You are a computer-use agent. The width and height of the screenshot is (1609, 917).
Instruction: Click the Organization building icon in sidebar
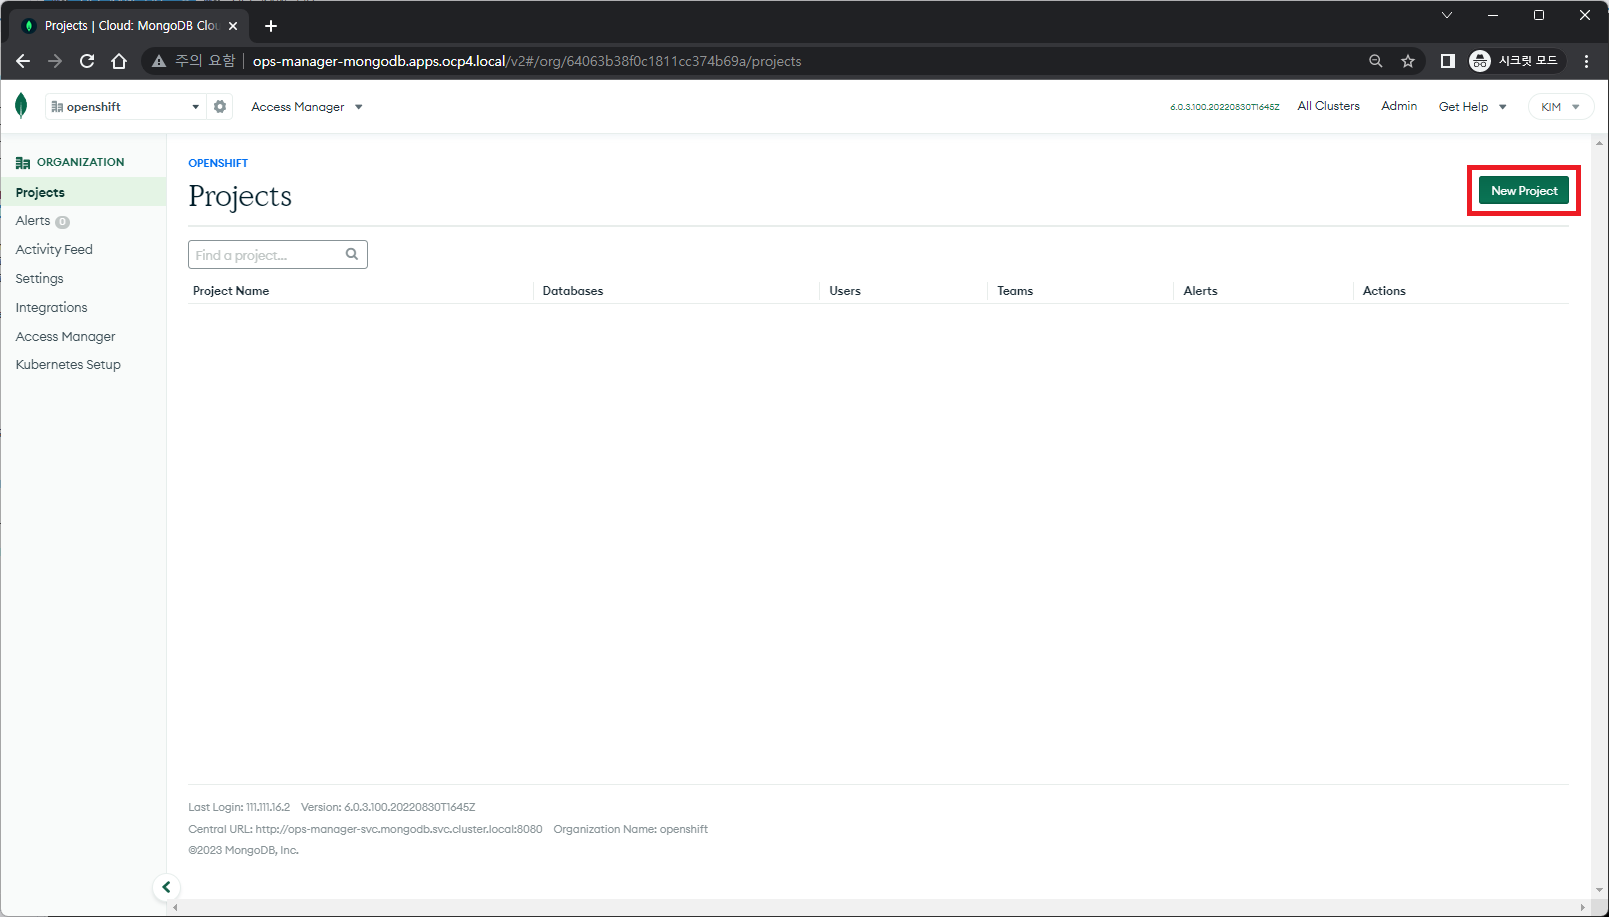tap(23, 162)
